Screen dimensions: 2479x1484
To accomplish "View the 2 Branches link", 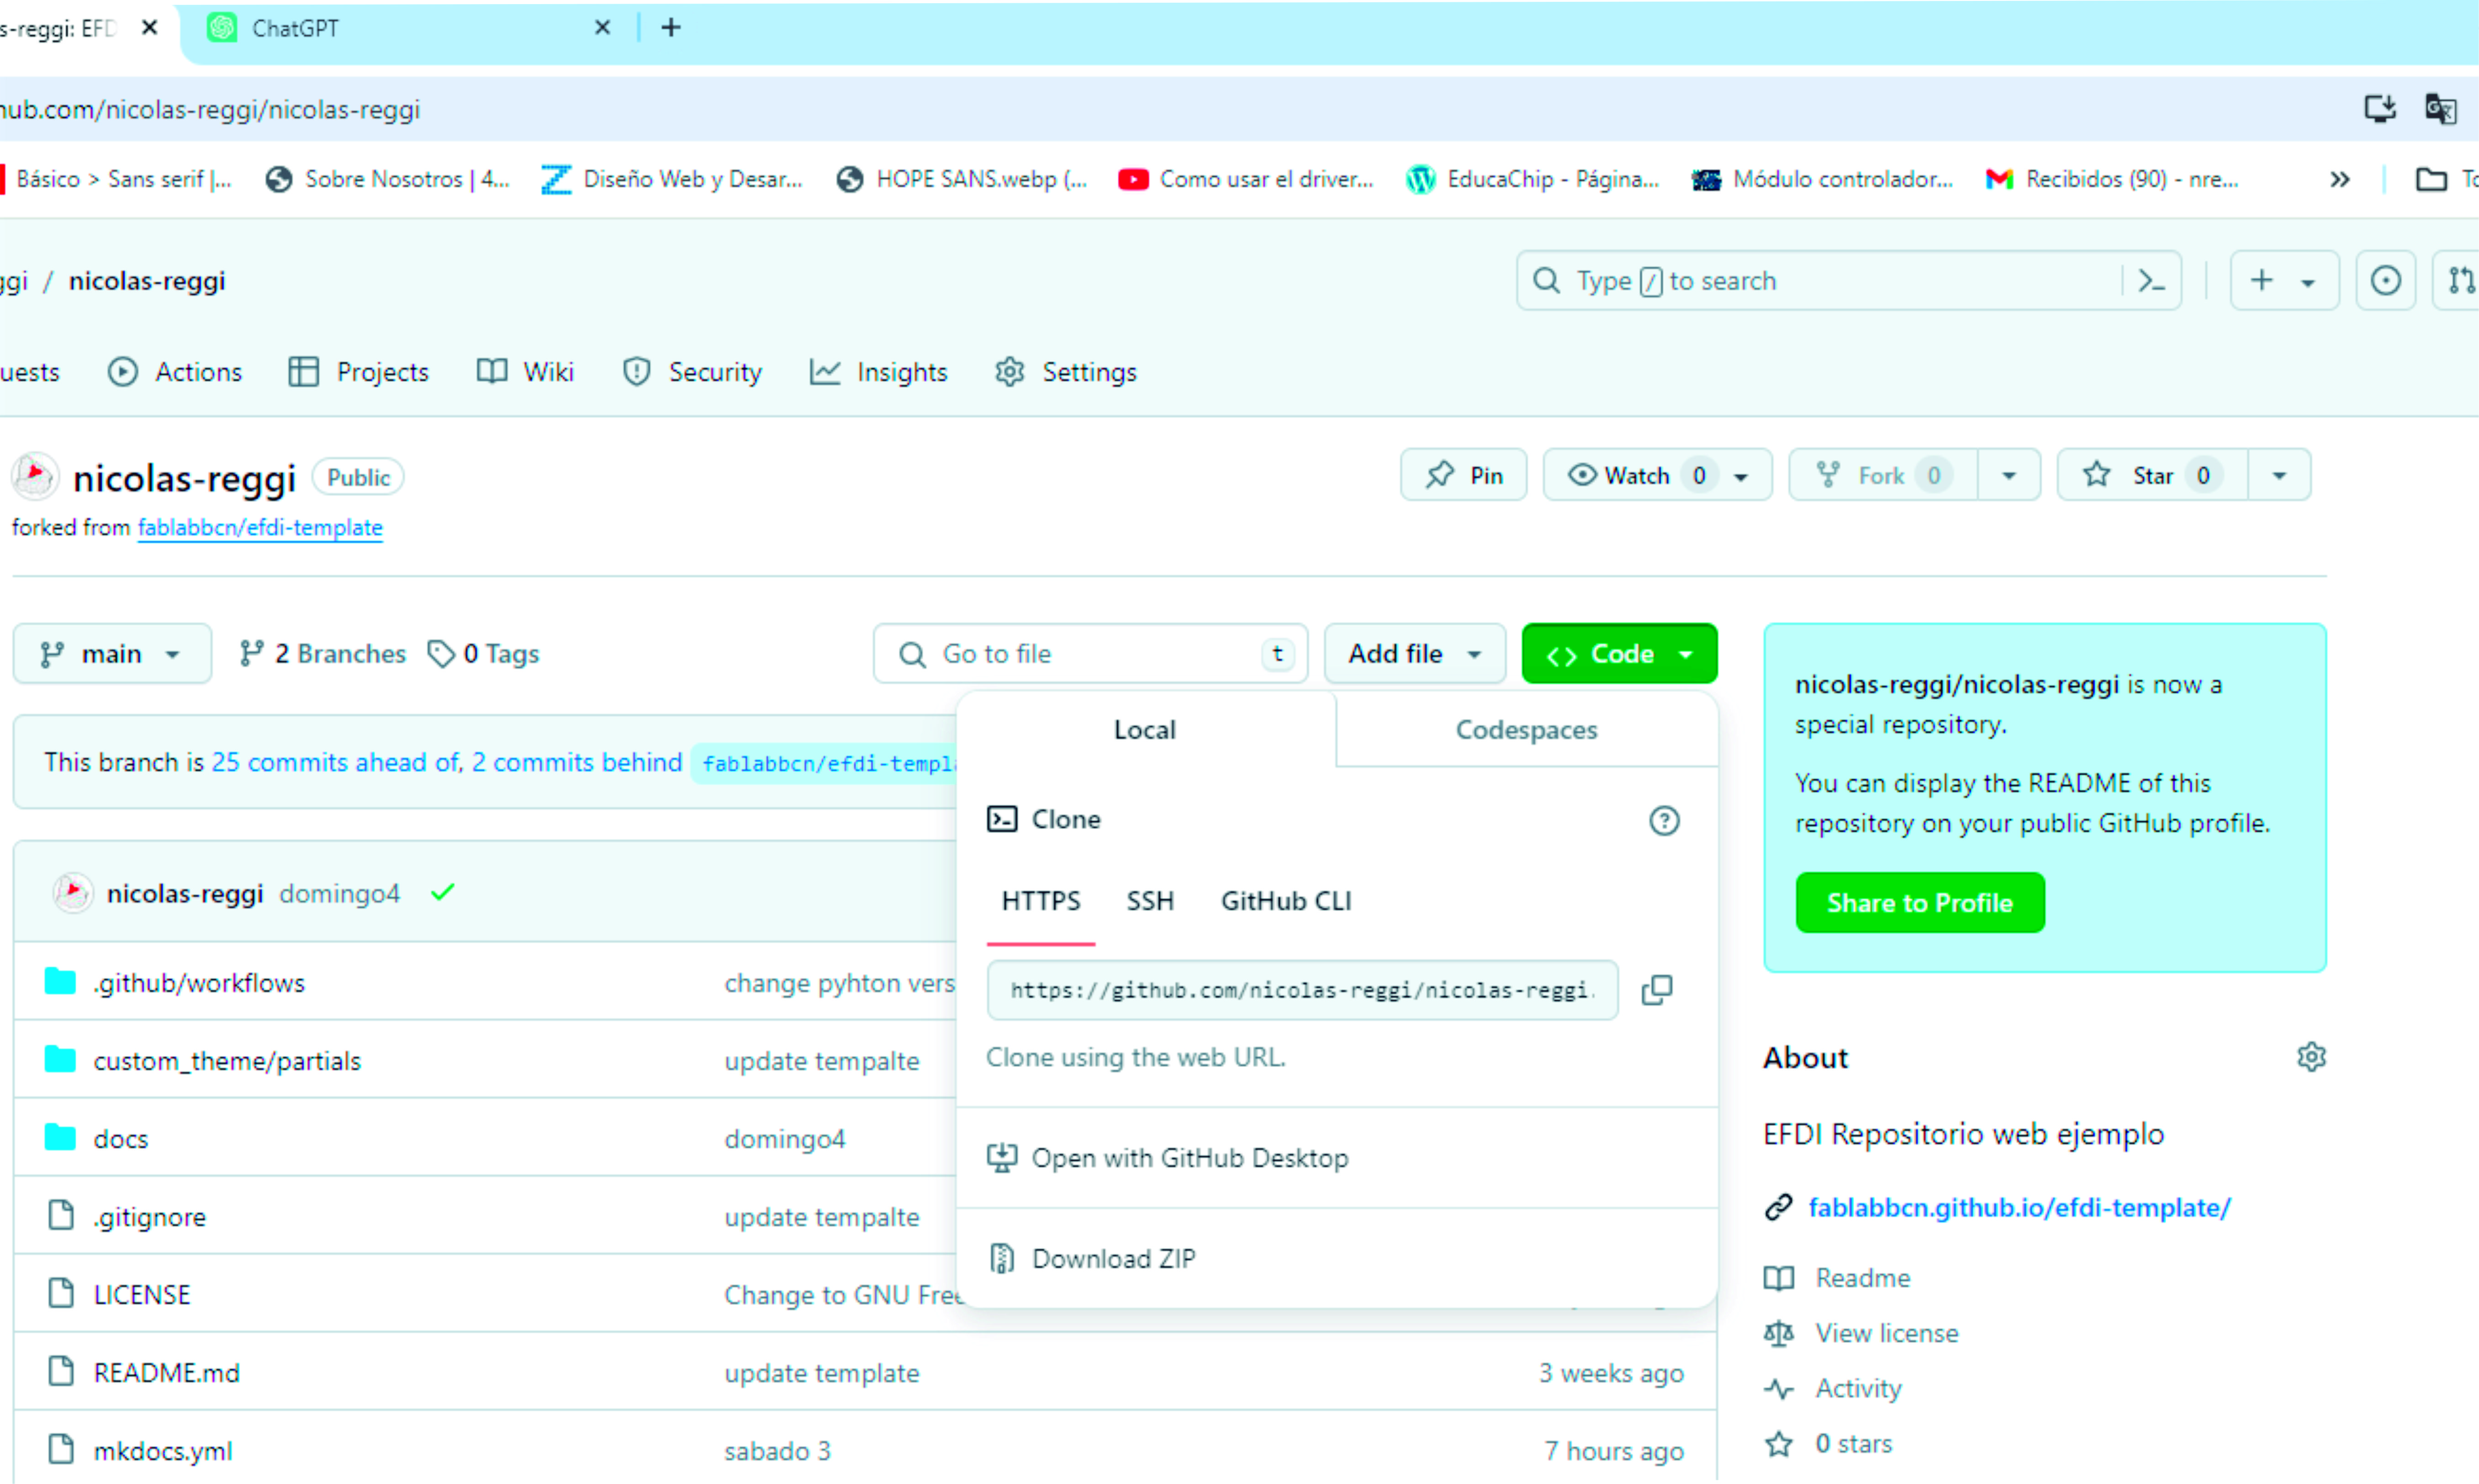I will point(323,654).
